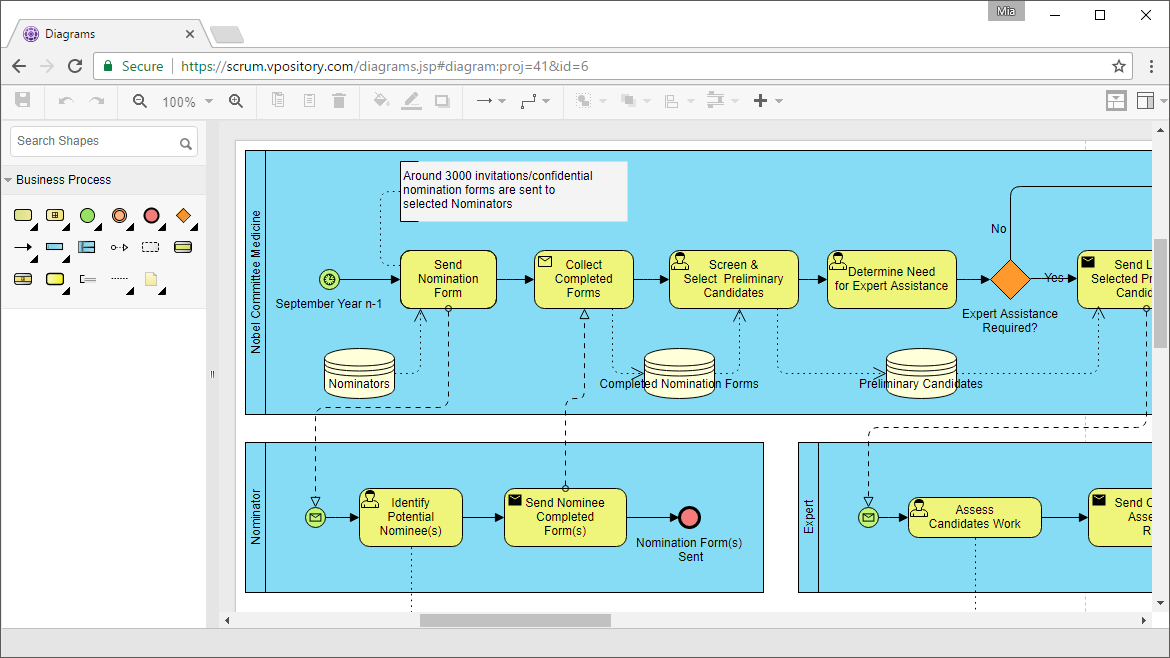Bookmark page with the star icon
Viewport: 1170px width, 658px height.
tap(1119, 66)
